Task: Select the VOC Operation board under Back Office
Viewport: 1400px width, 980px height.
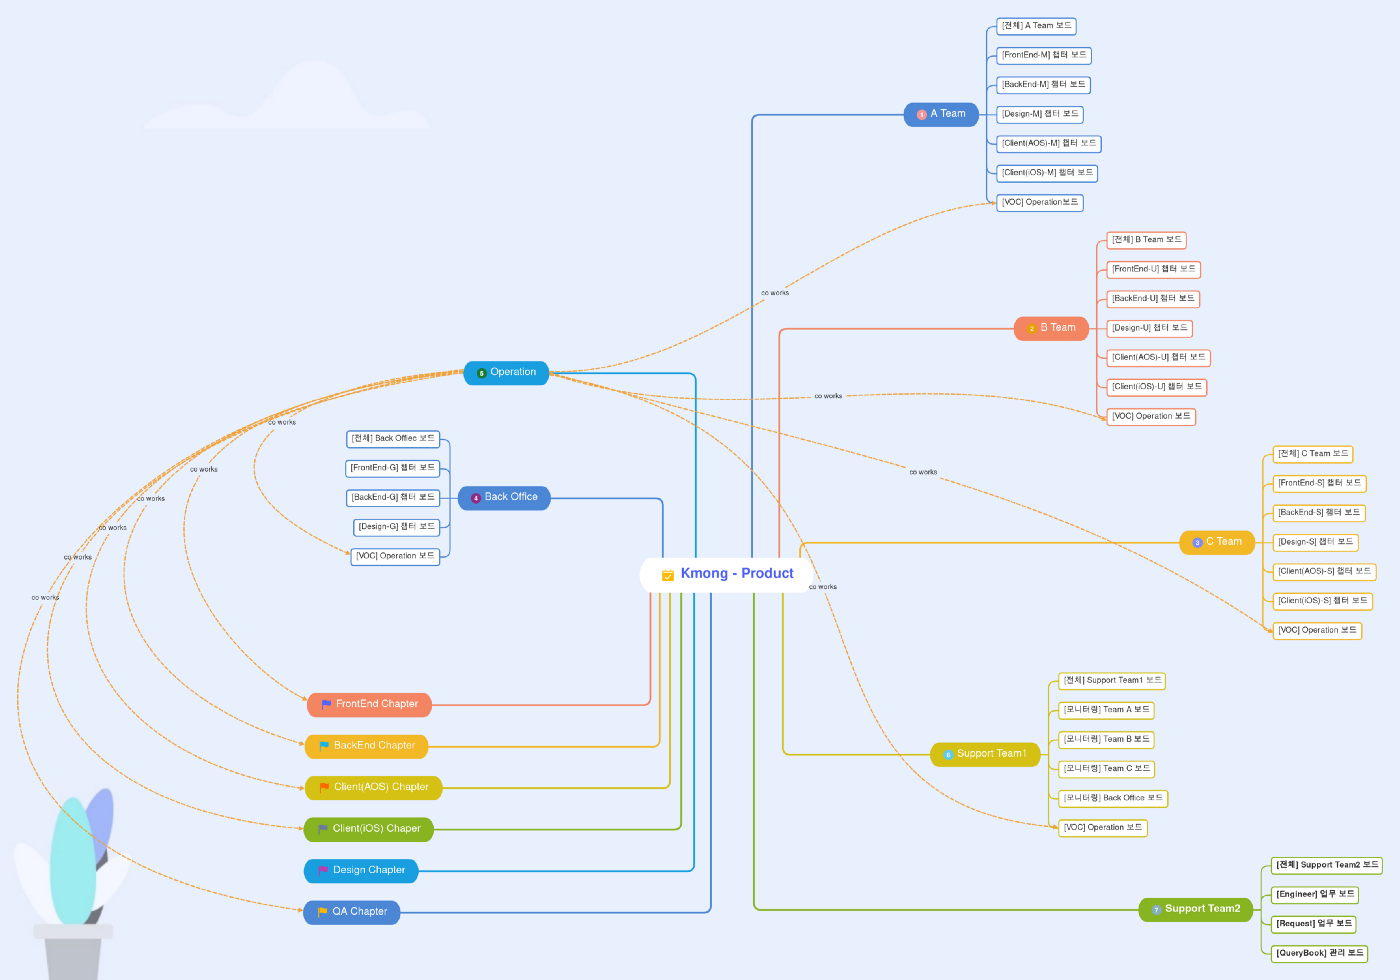Action: point(396,556)
